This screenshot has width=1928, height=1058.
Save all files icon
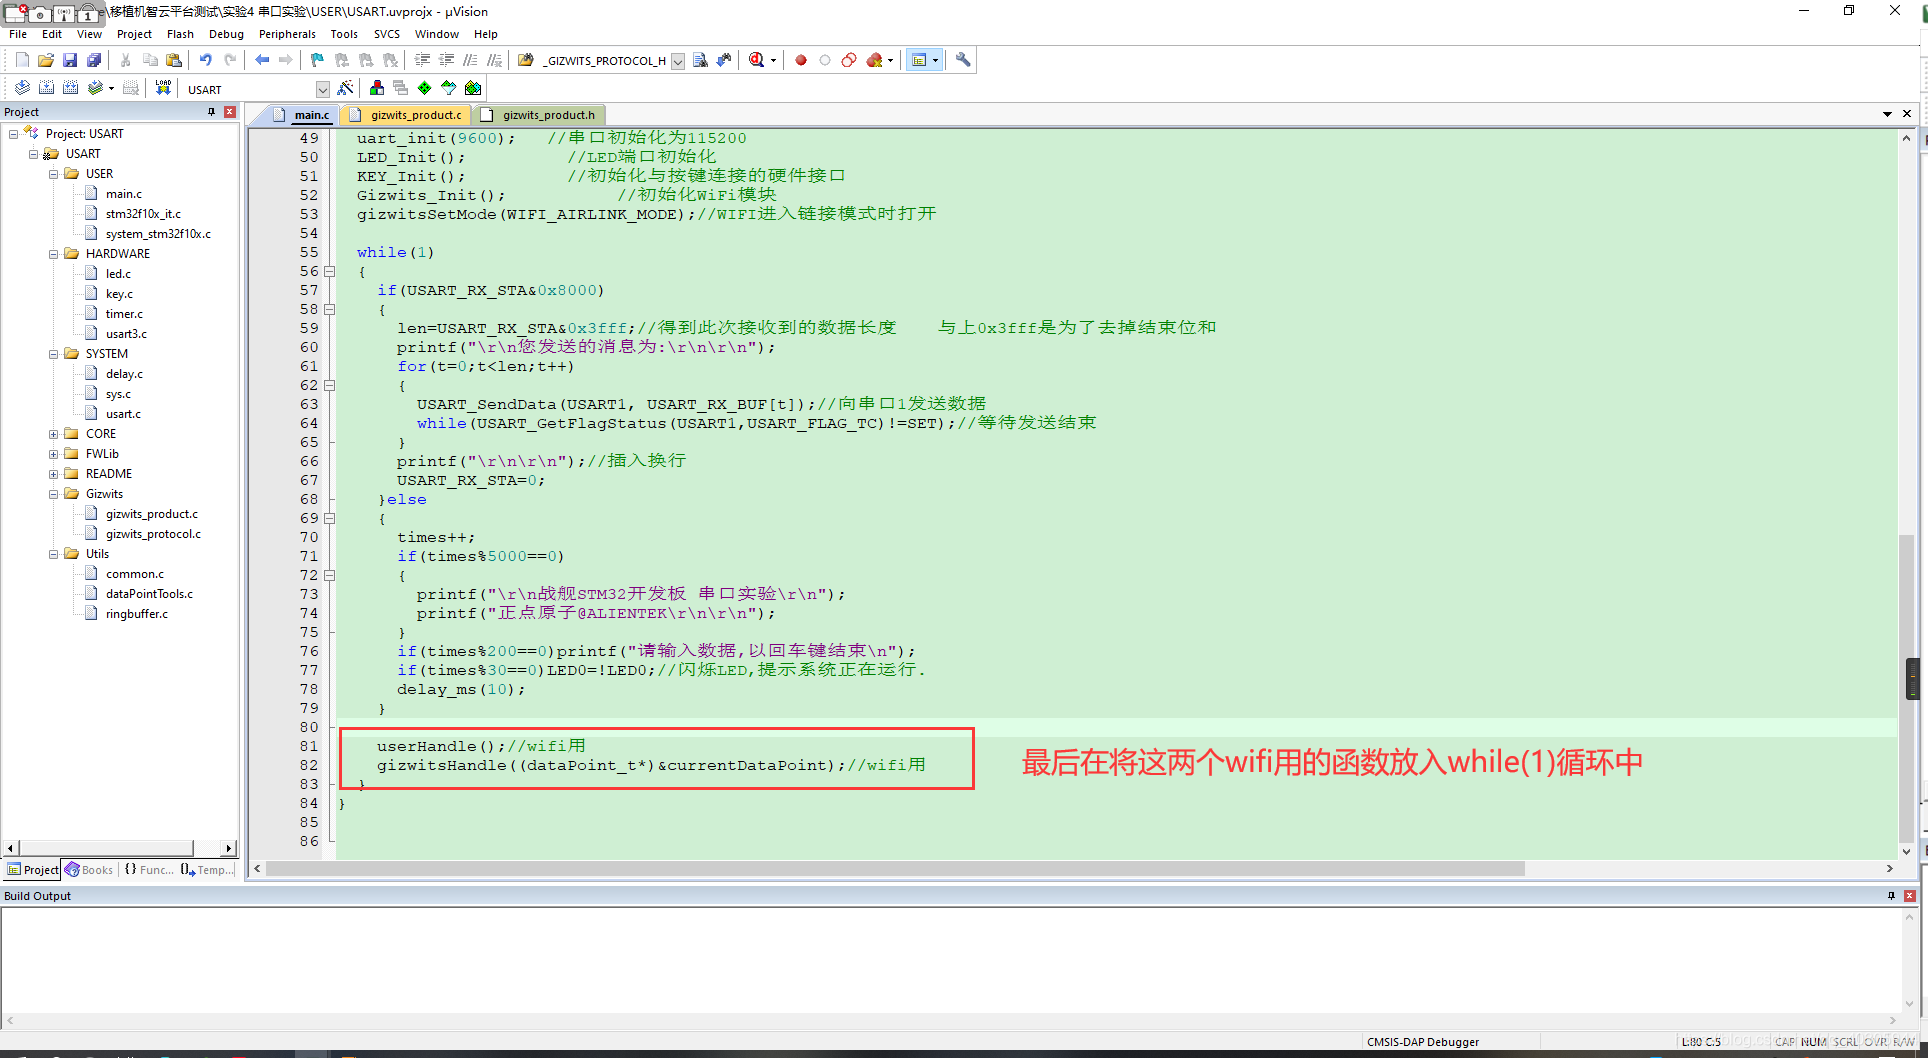tap(94, 60)
